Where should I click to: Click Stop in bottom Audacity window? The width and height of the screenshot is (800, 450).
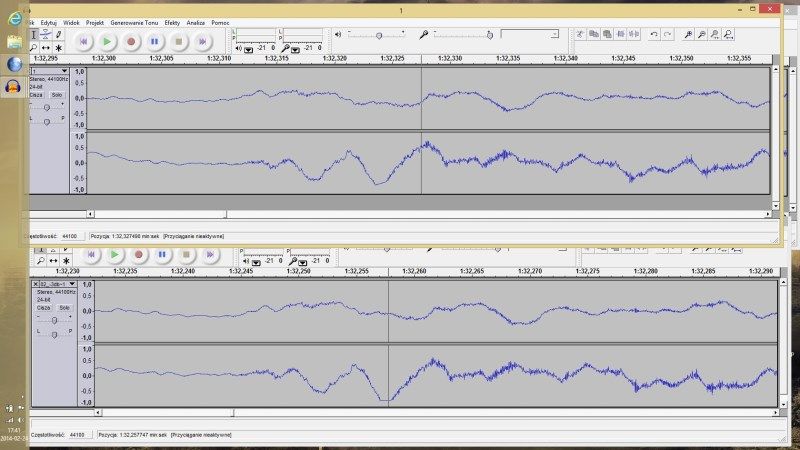pos(186,254)
